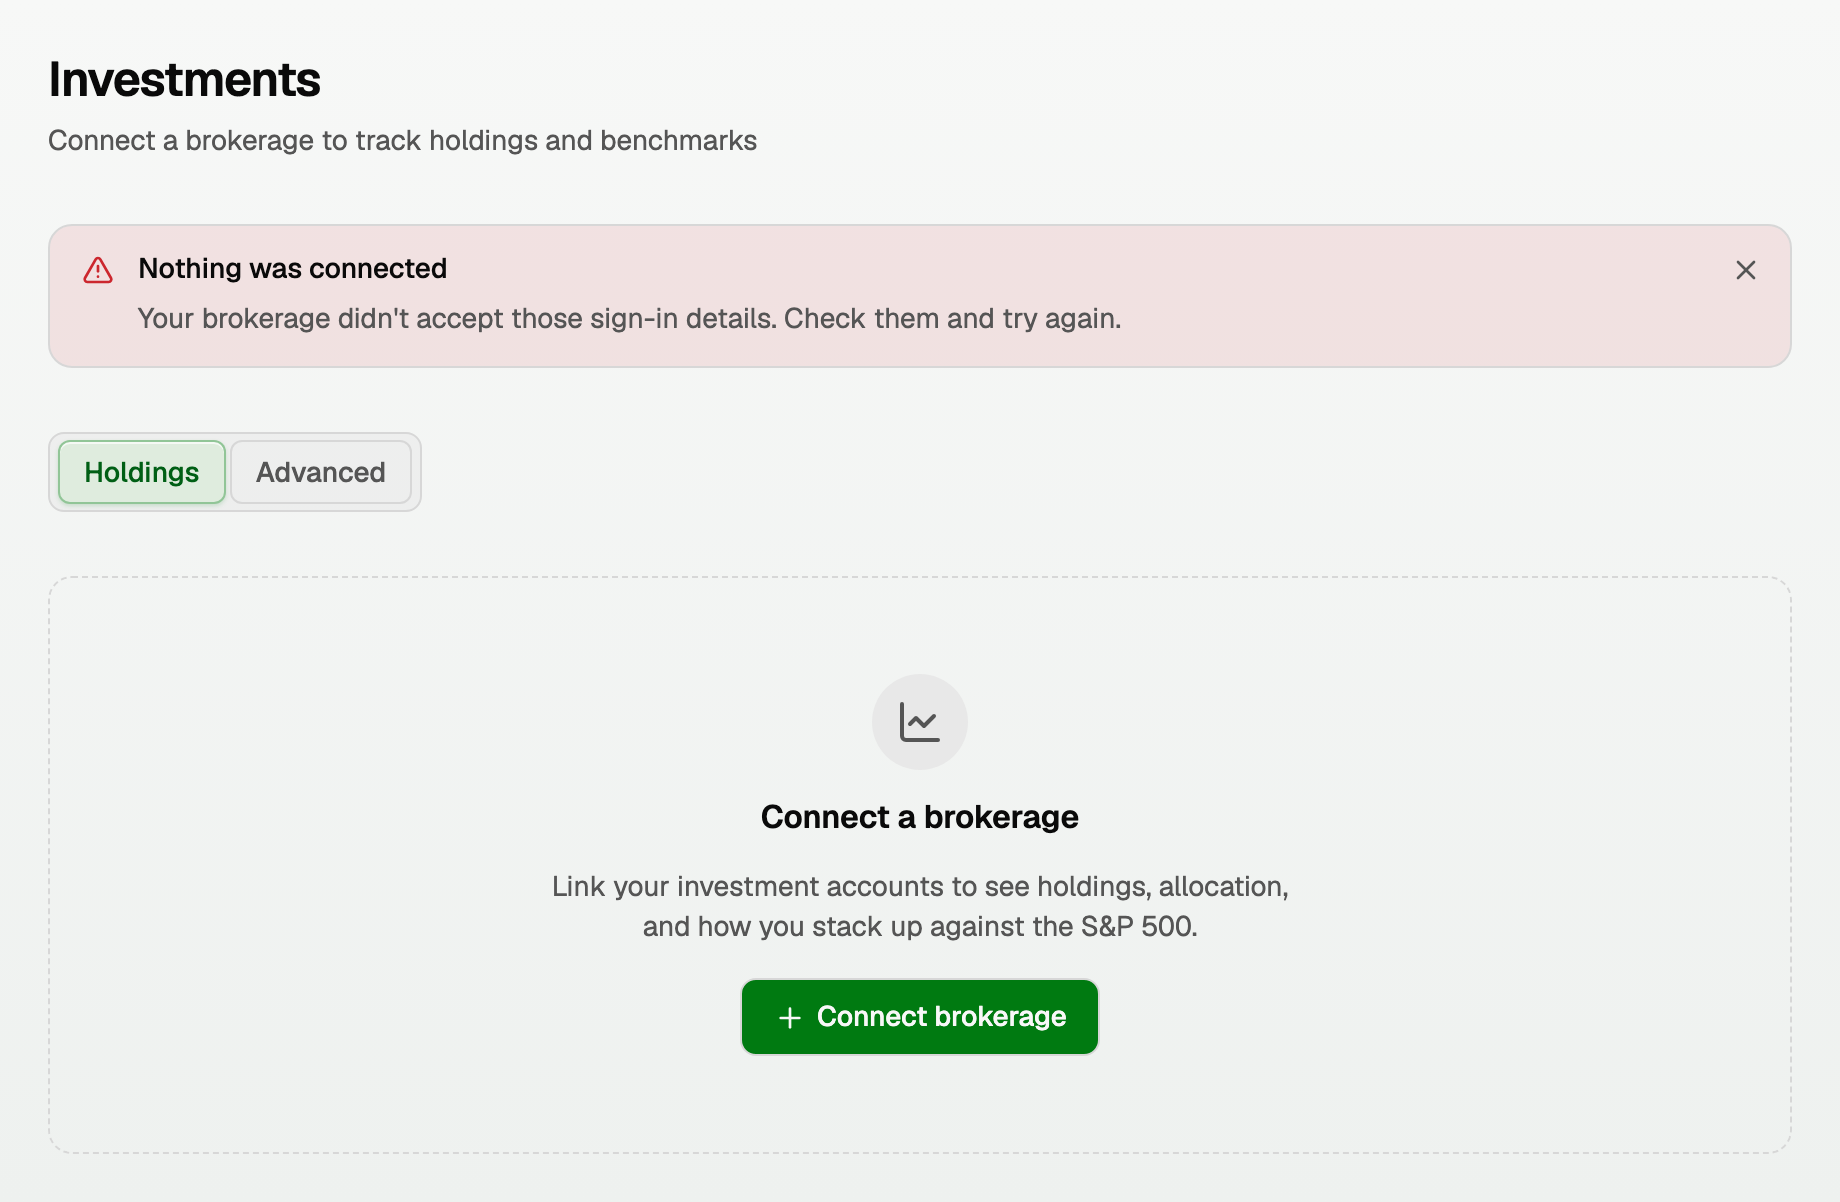Switch to the Holdings tab
The width and height of the screenshot is (1840, 1202).
pyautogui.click(x=142, y=472)
